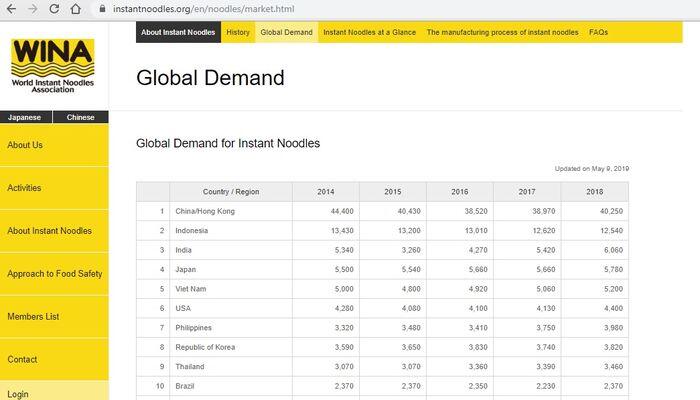This screenshot has height=400, width=700.
Task: Click the India row label
Action: pos(183,250)
